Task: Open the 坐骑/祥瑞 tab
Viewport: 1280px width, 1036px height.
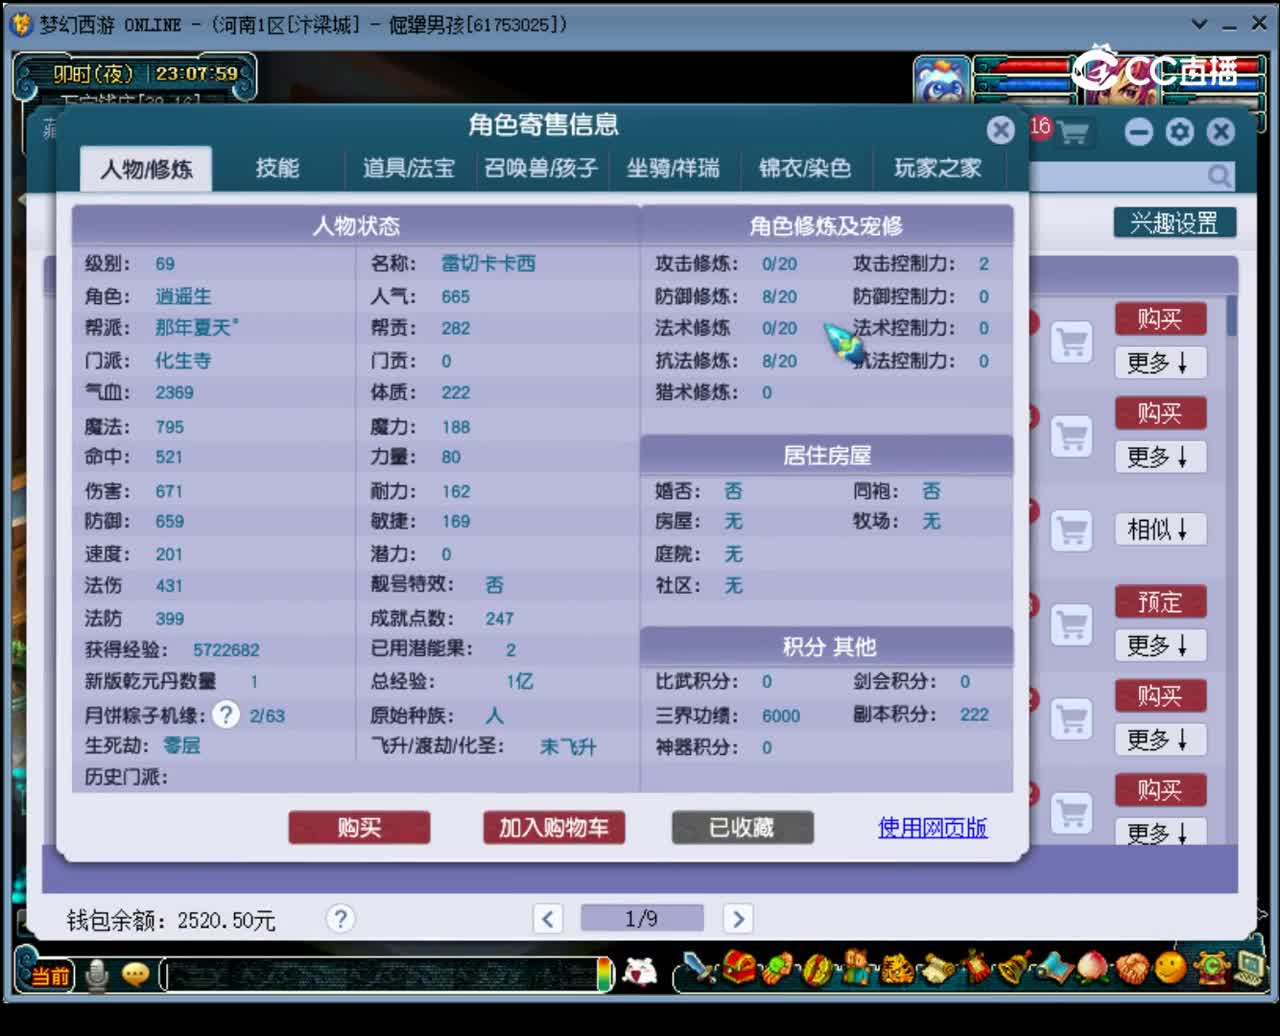Action: coord(672,168)
